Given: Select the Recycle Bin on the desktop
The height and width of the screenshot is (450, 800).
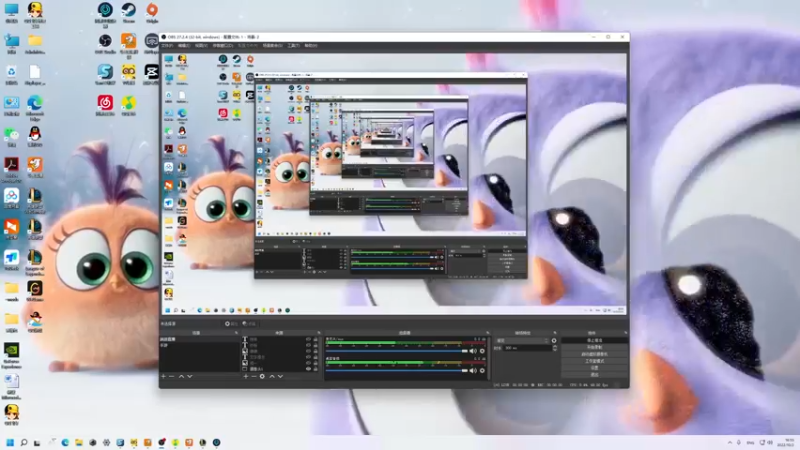Looking at the screenshot, I should click(11, 75).
